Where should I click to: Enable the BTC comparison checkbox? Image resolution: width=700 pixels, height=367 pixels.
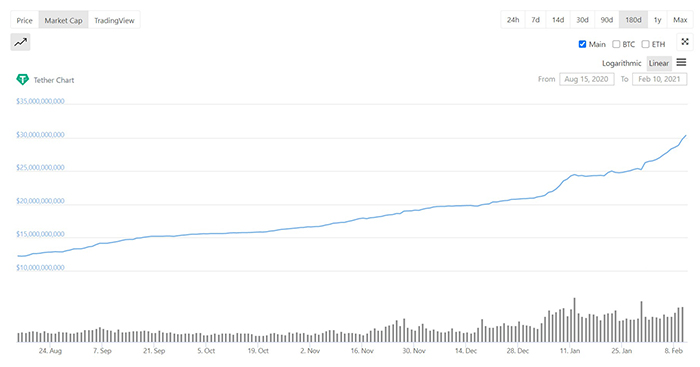(616, 44)
